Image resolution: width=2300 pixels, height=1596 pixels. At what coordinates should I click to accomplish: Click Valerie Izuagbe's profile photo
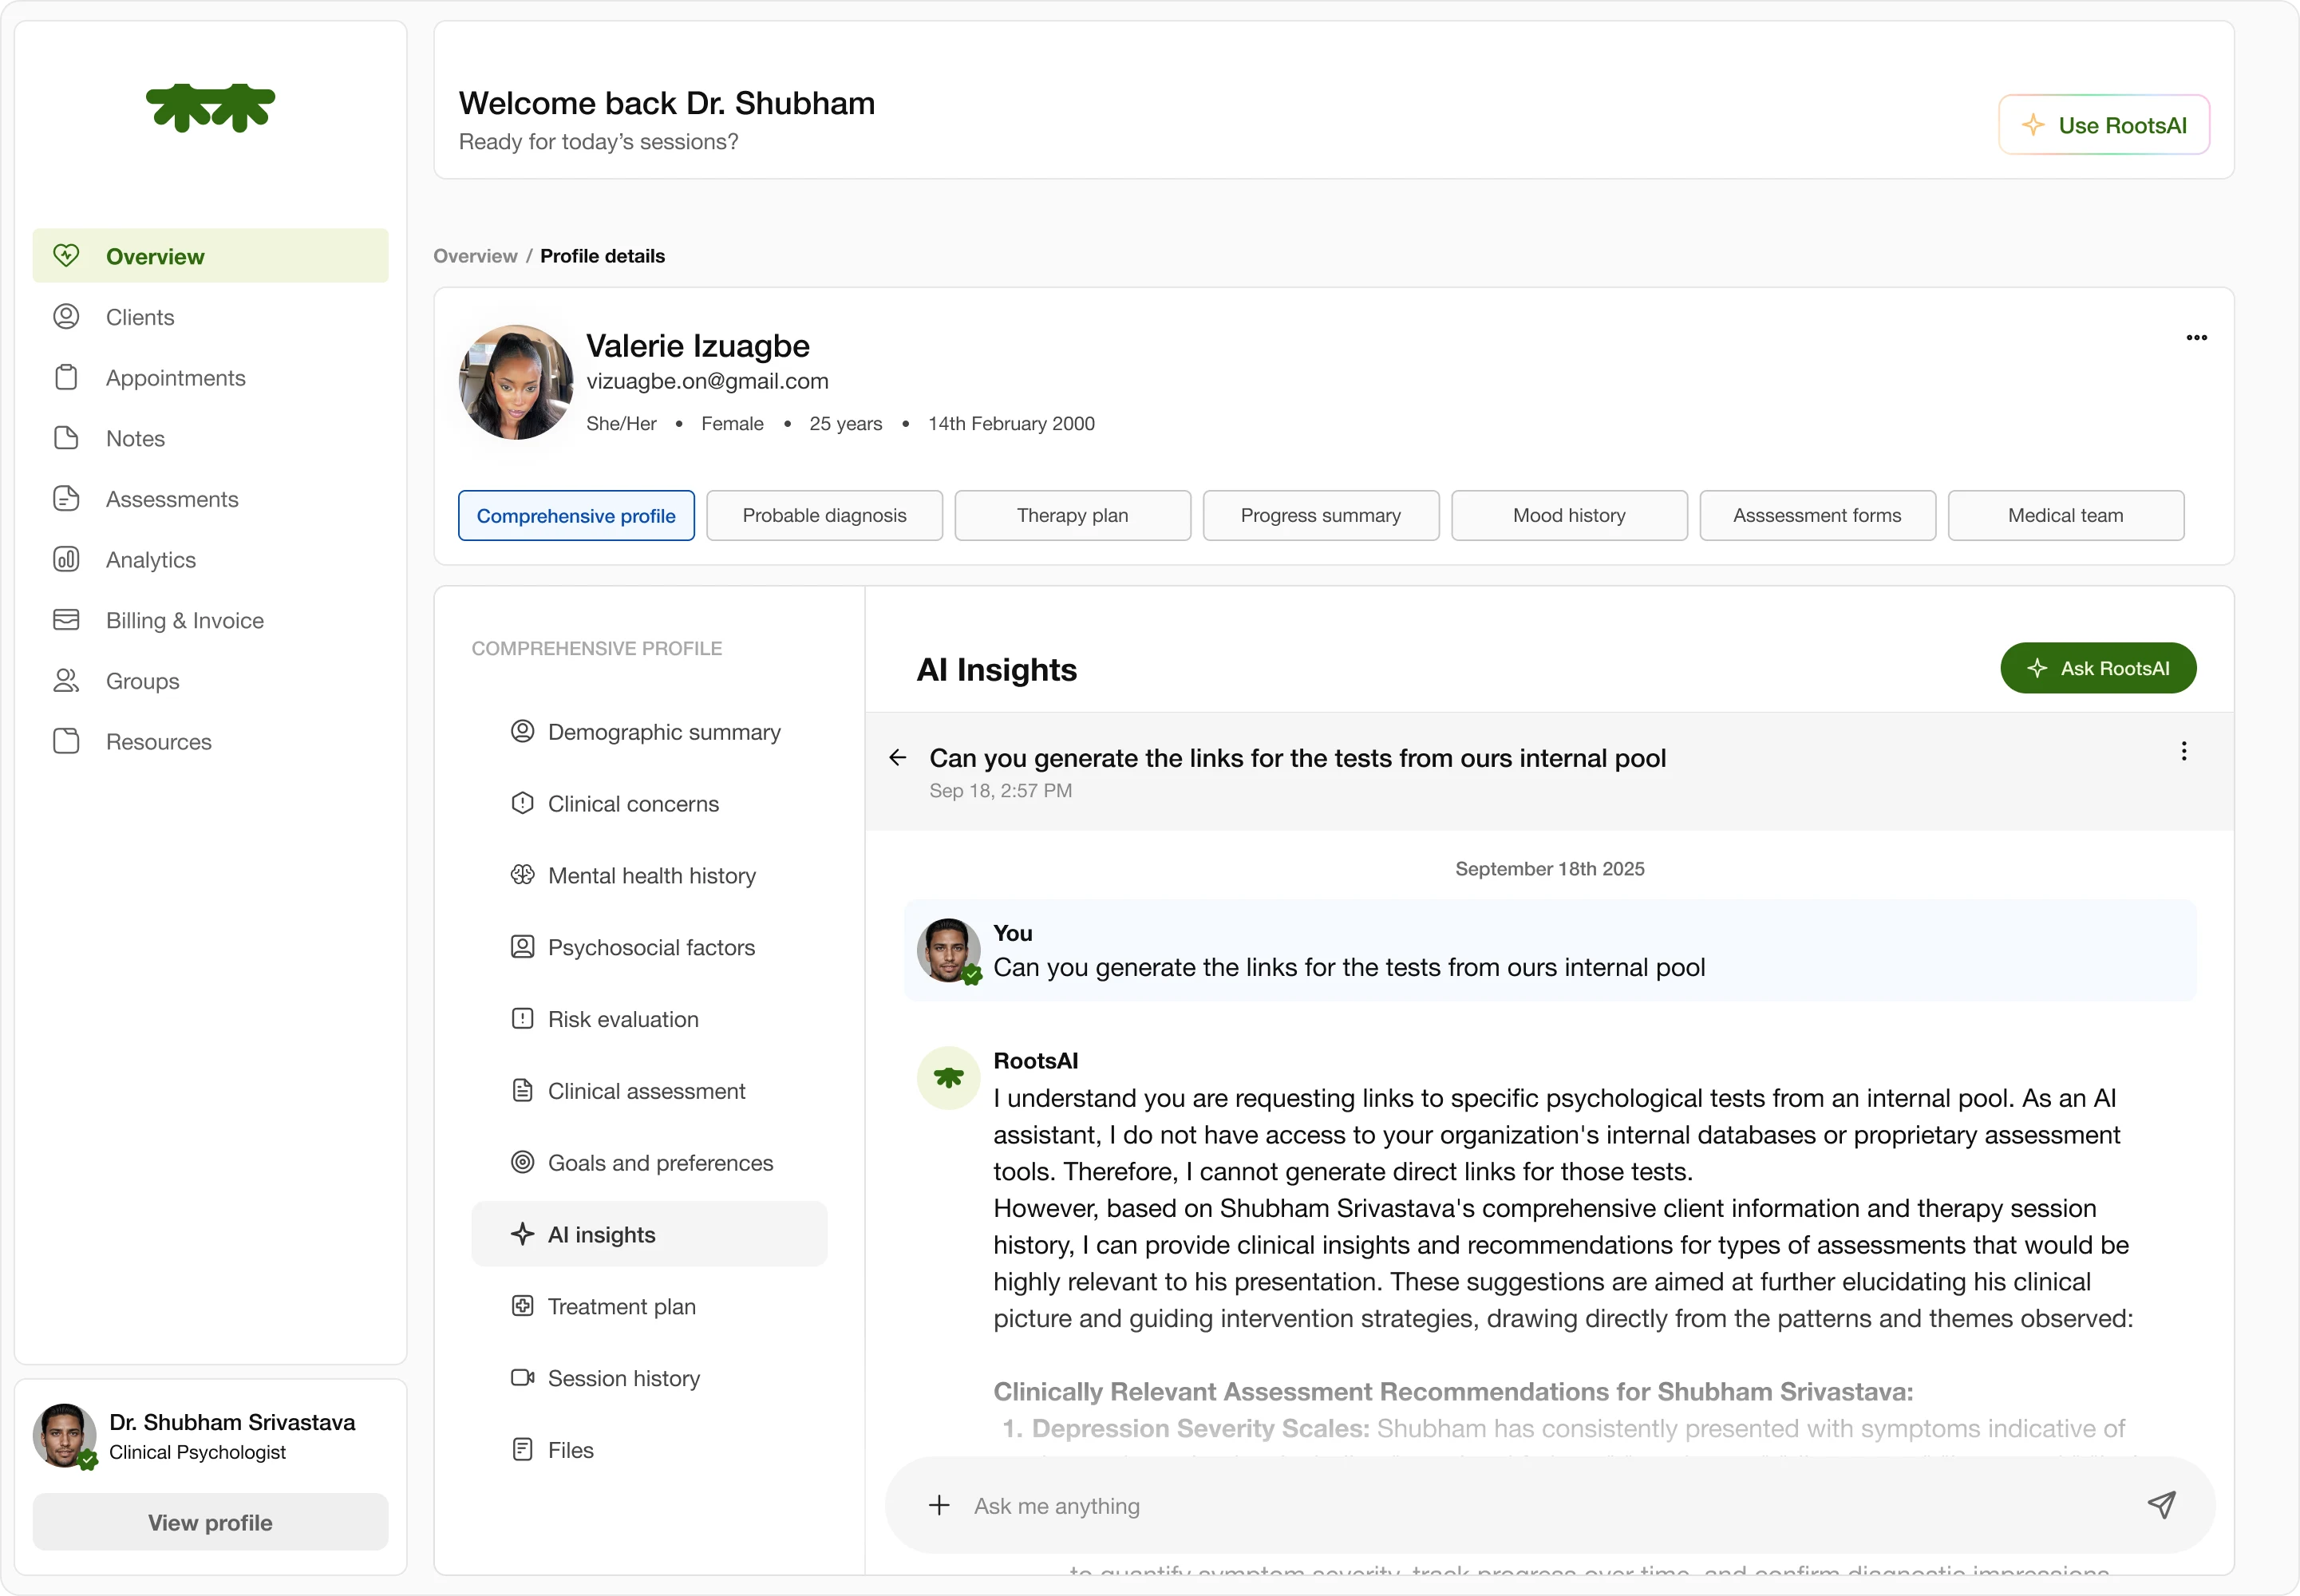point(515,382)
